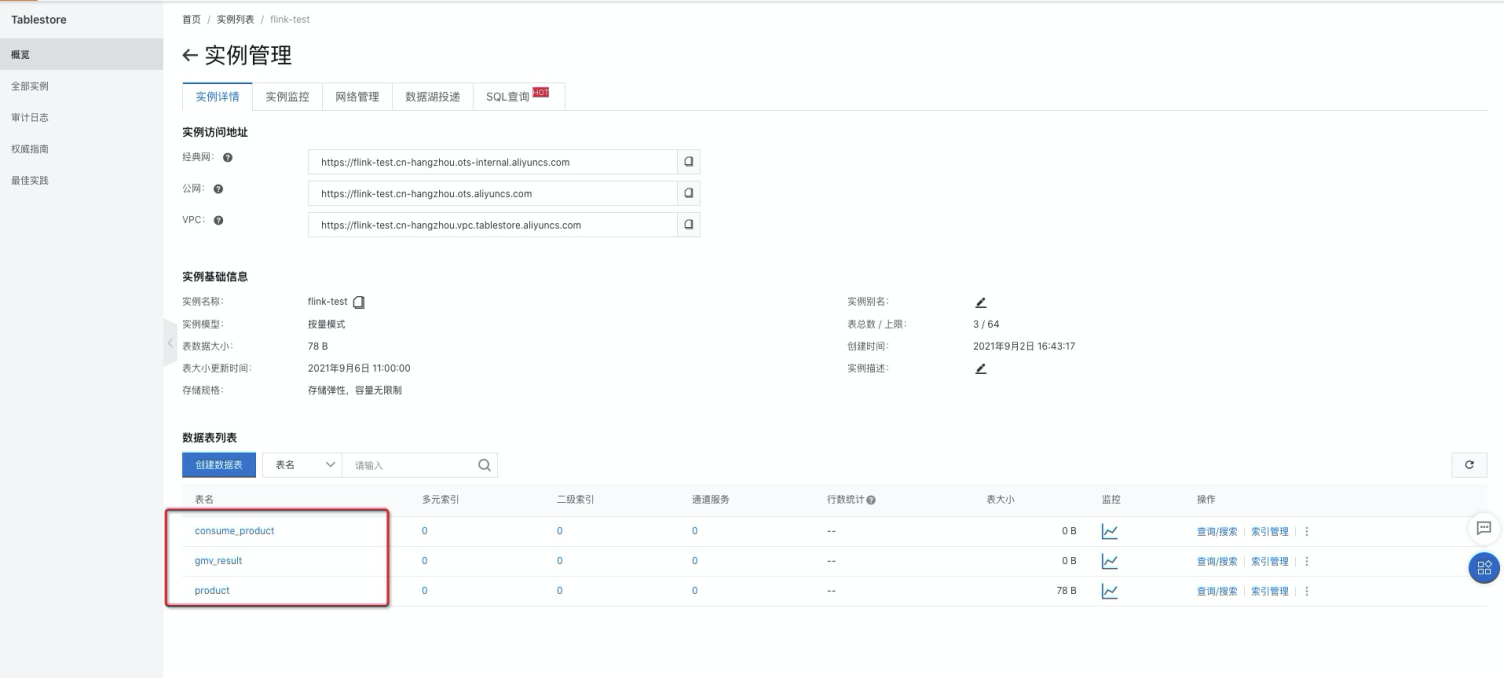The width and height of the screenshot is (1504, 678).
Task: Open more actions for consume_product row
Action: [x=1307, y=531]
